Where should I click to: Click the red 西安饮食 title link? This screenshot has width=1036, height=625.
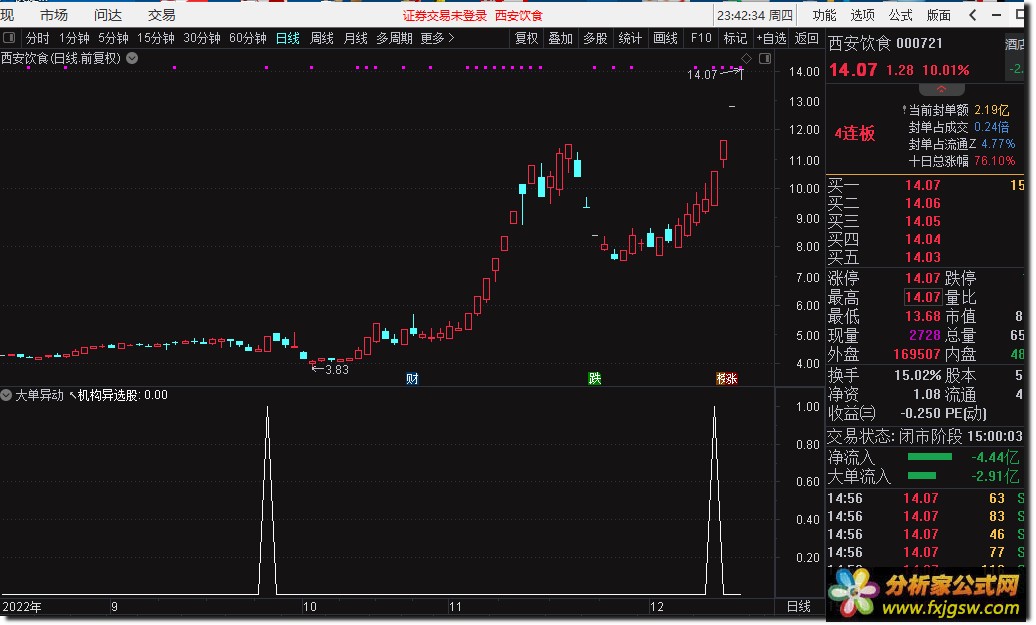(519, 15)
